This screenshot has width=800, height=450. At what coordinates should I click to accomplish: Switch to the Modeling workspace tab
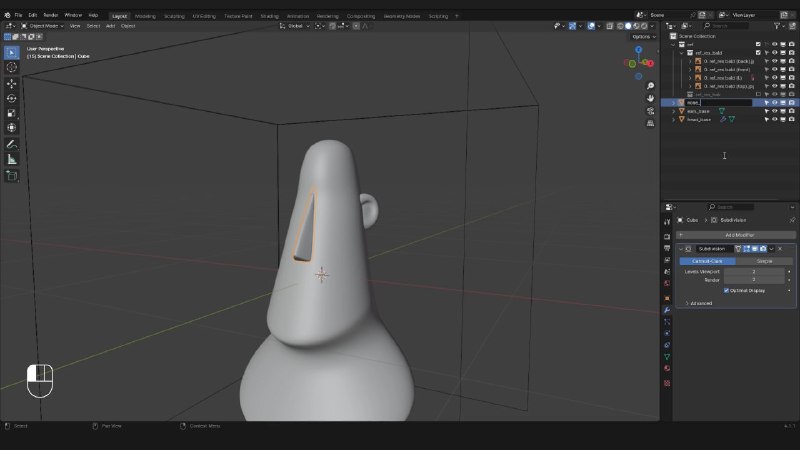[145, 16]
